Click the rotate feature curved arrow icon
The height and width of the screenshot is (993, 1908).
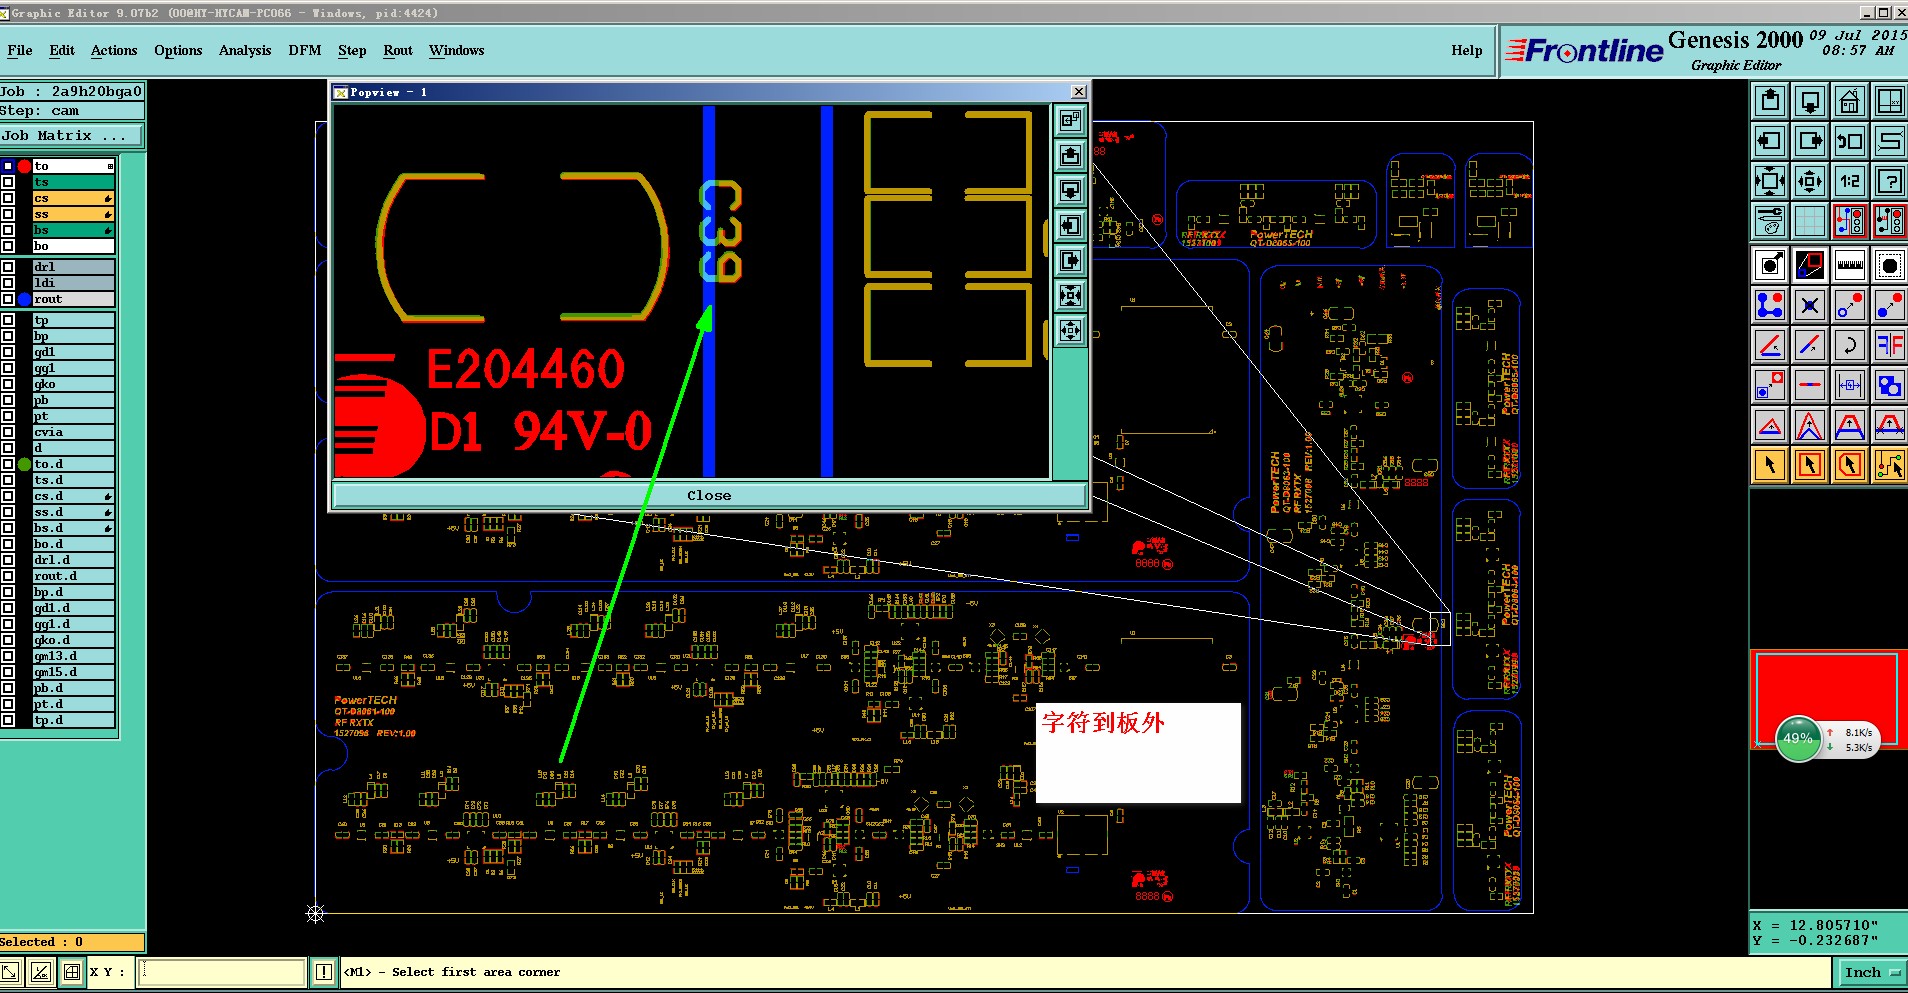[1850, 345]
